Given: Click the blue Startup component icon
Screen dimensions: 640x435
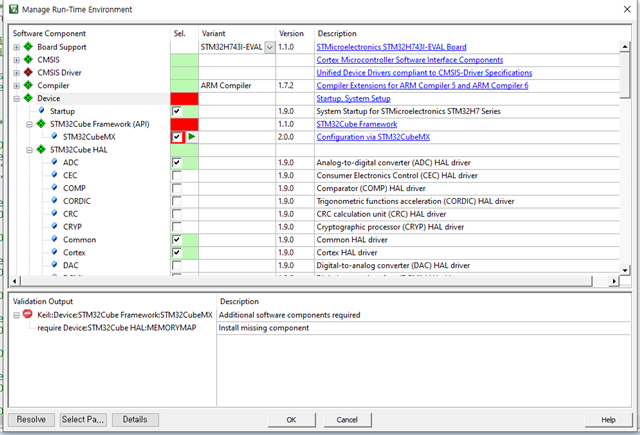Looking at the screenshot, I should 41,111.
